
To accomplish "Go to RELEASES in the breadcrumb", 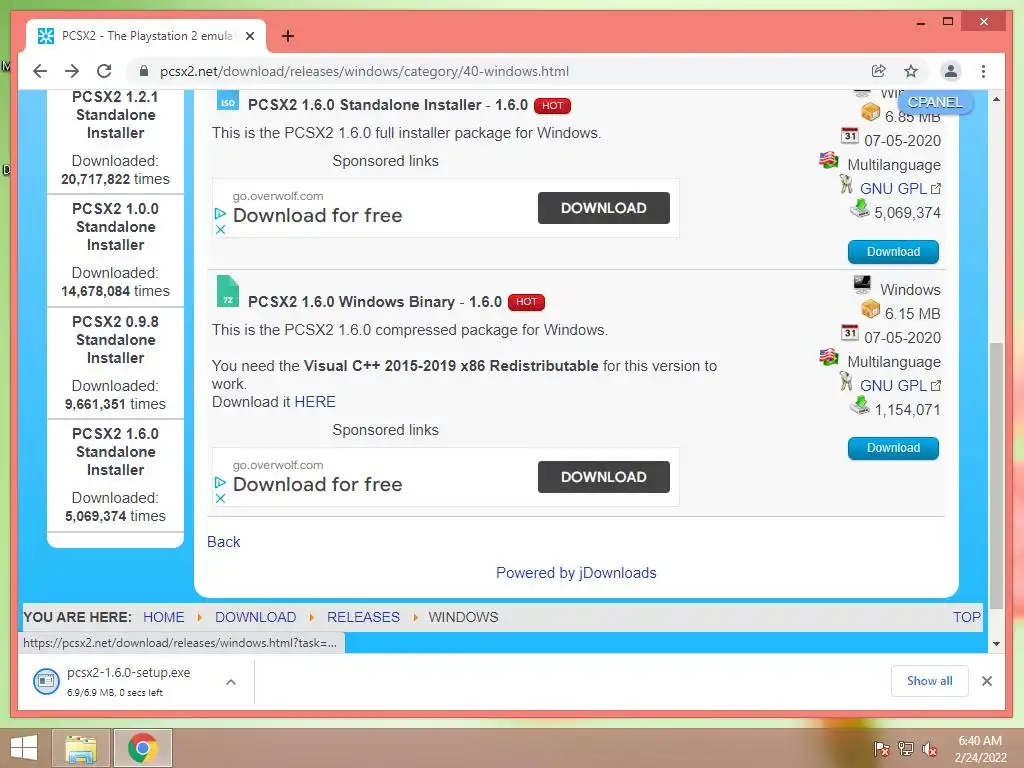I will coord(363,617).
